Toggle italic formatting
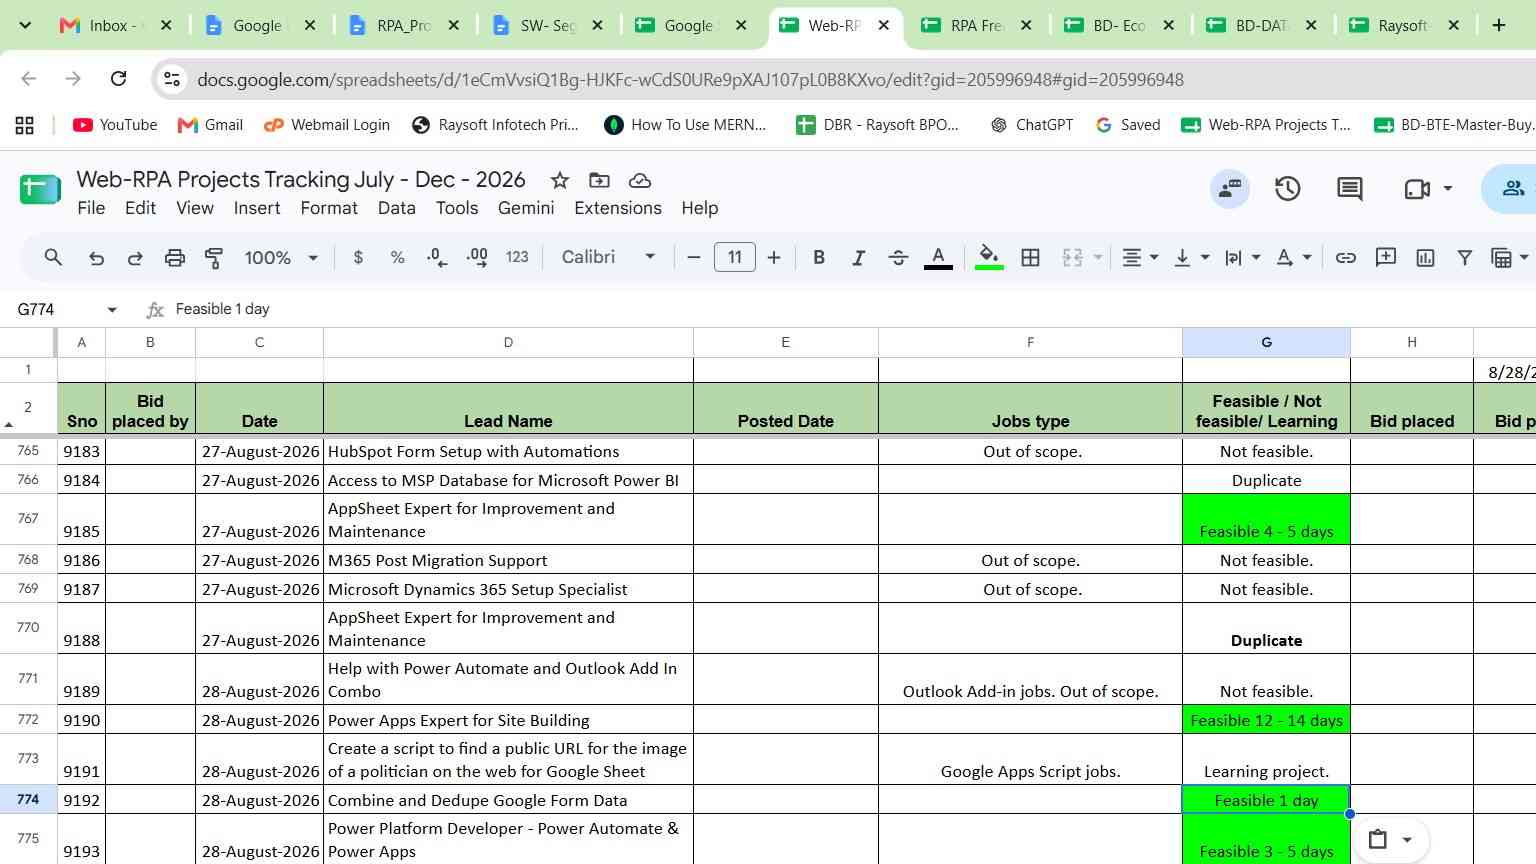Viewport: 1536px width, 864px height. [x=858, y=257]
